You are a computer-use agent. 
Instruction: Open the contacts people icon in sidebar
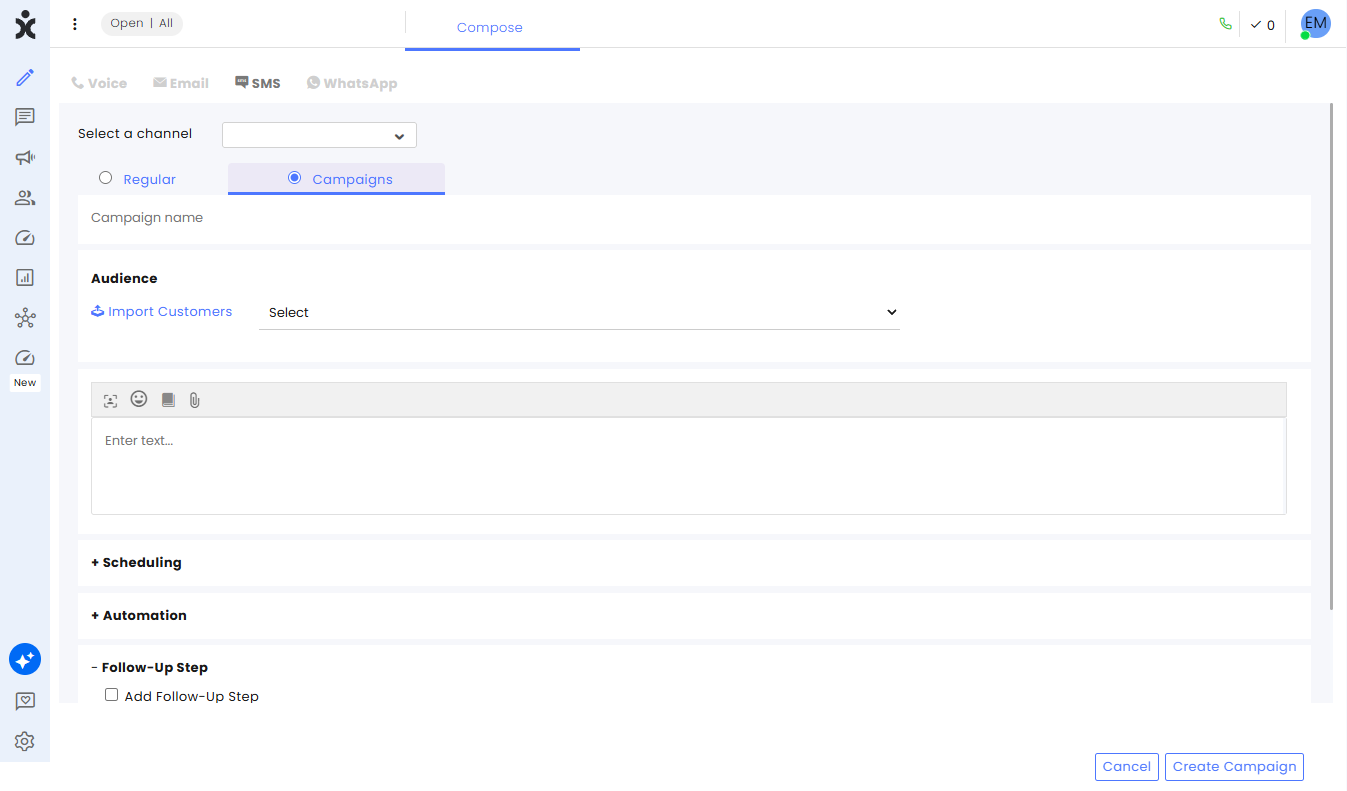[25, 198]
